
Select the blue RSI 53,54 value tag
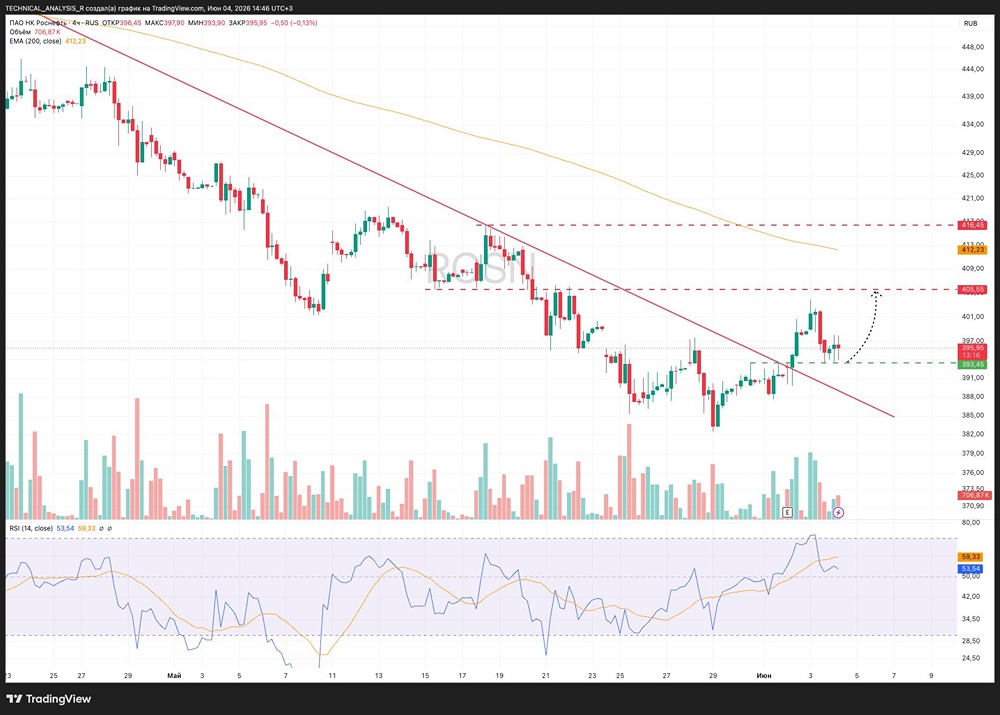pos(971,569)
